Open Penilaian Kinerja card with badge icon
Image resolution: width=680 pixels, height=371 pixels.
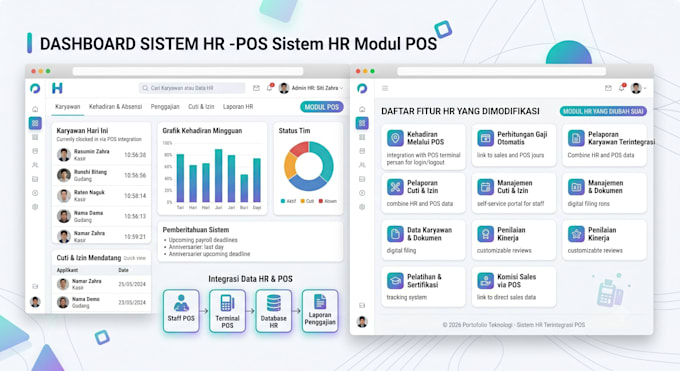[x=514, y=240]
